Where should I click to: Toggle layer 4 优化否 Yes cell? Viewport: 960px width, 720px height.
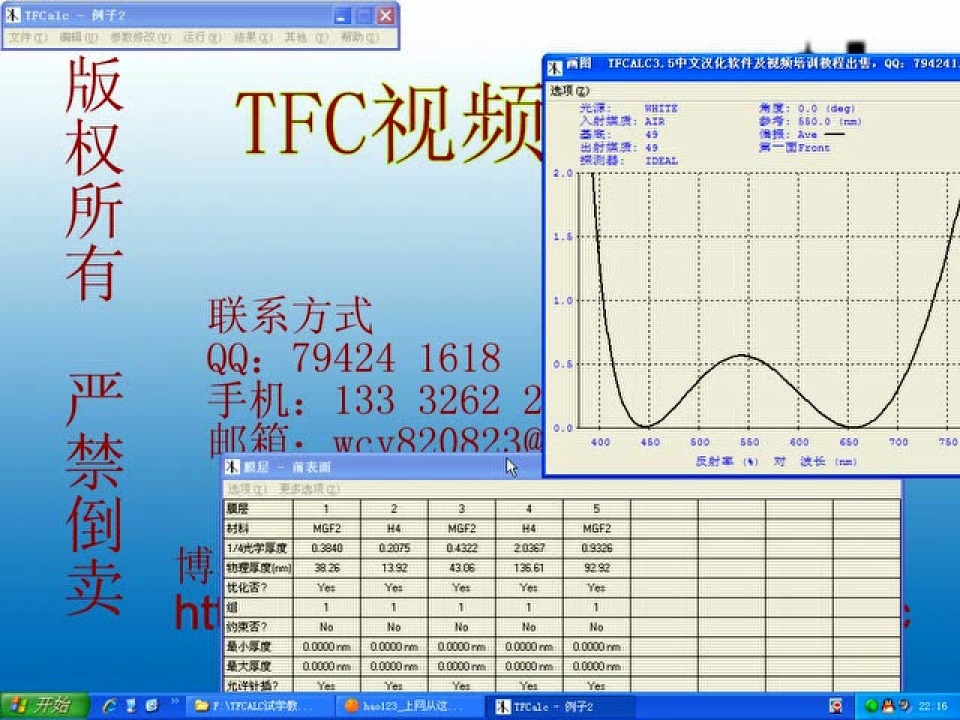529,587
